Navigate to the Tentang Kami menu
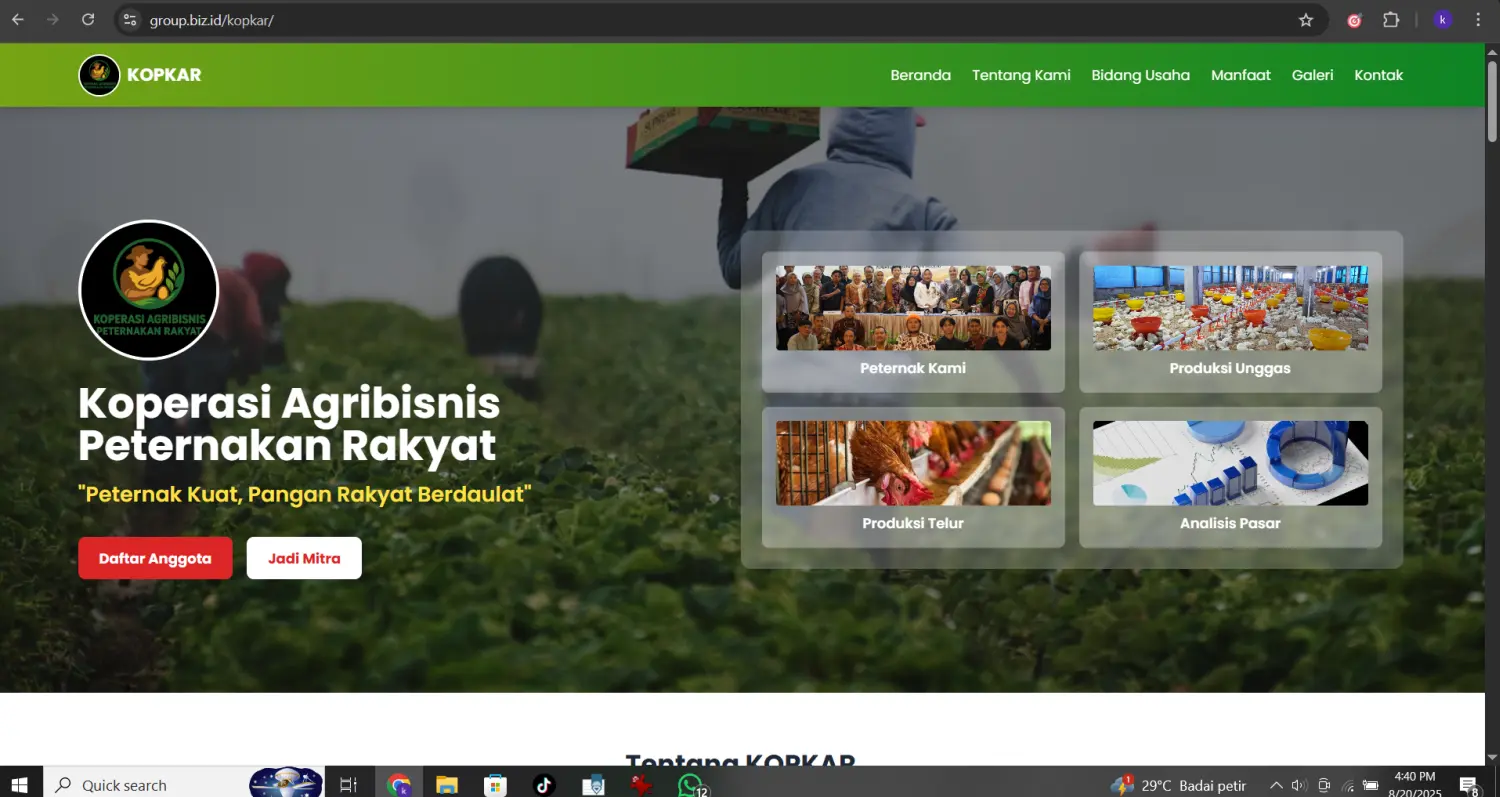The width and height of the screenshot is (1500, 797). pyautogui.click(x=1021, y=74)
